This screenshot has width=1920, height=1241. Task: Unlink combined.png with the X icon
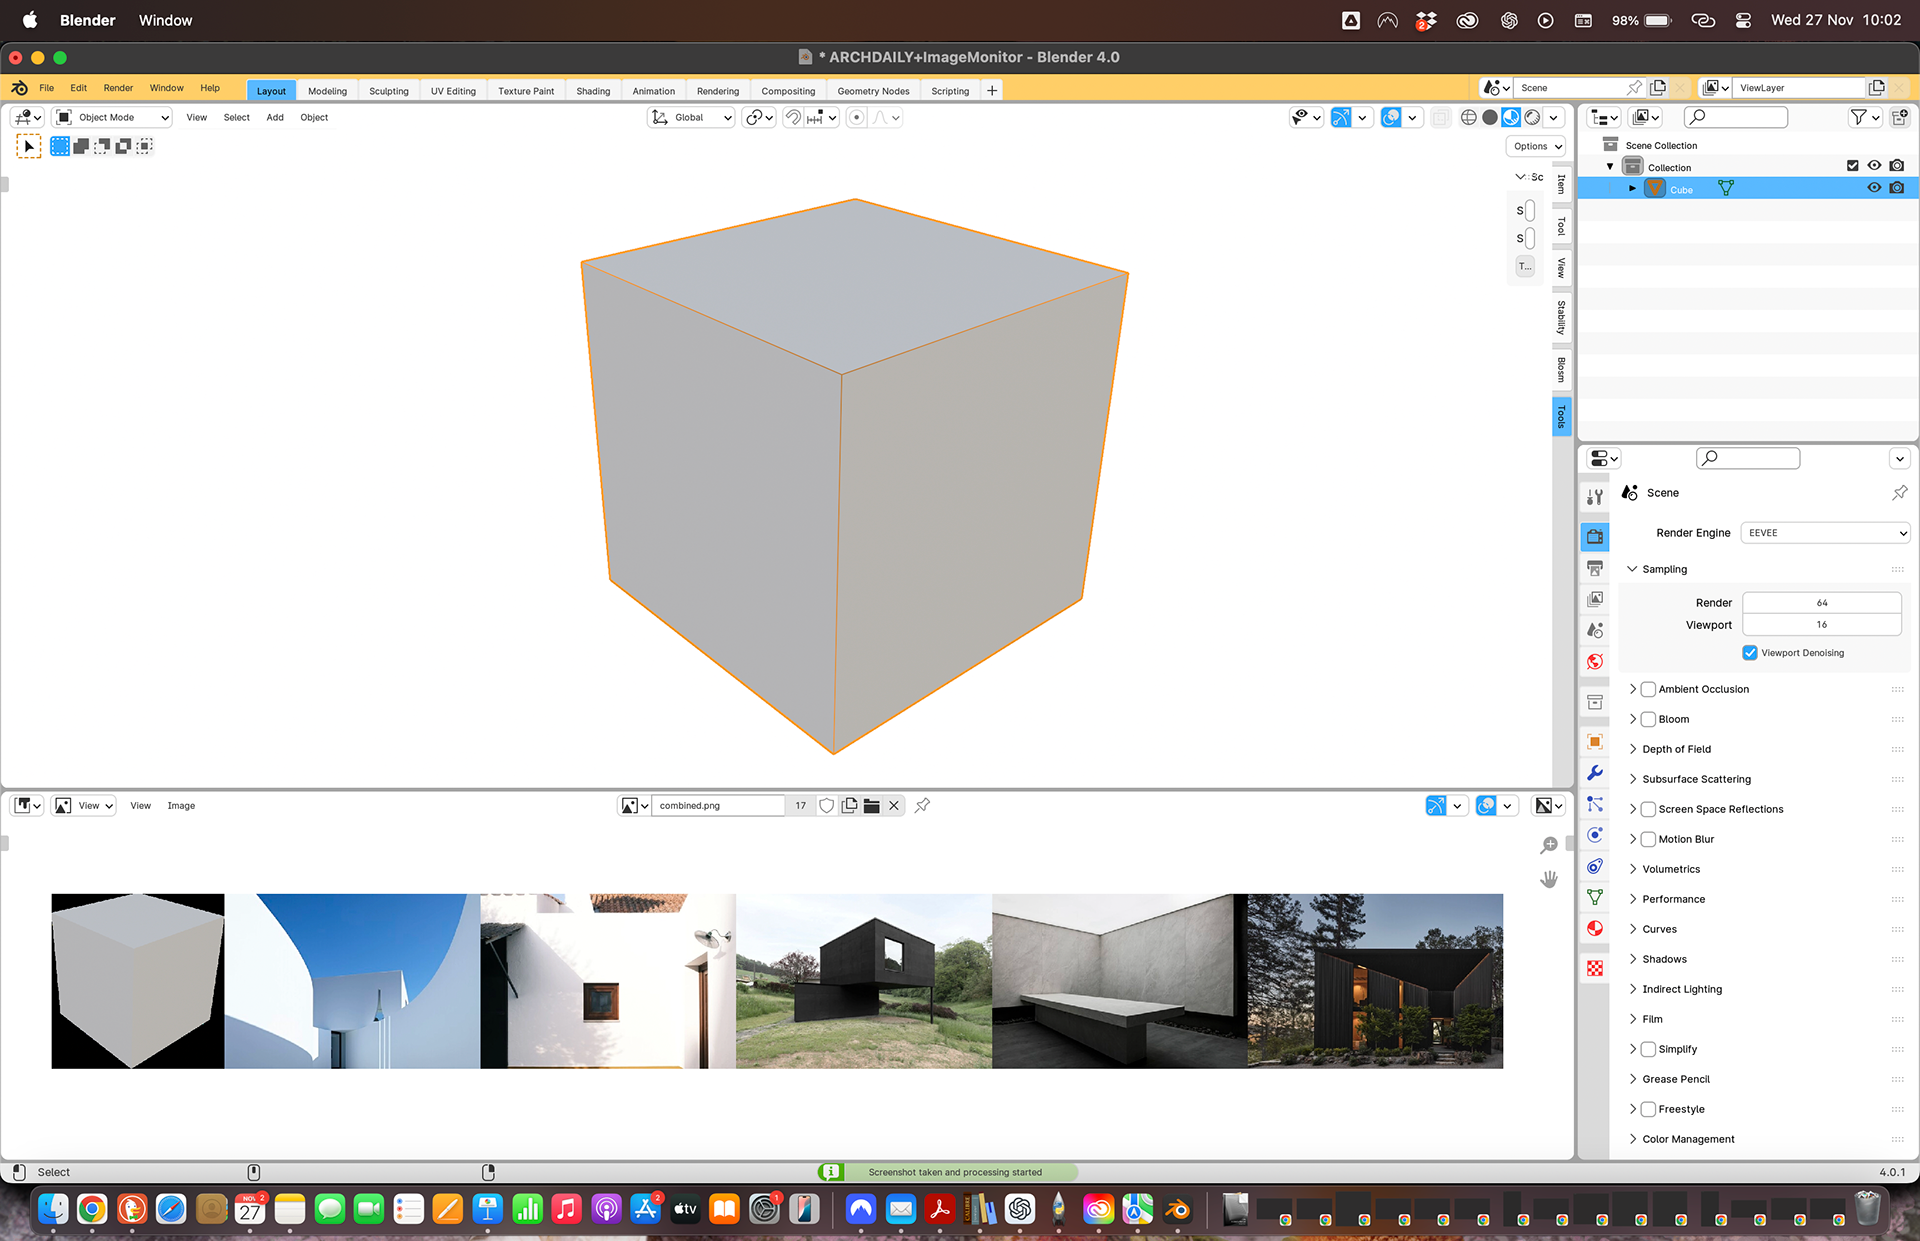coord(894,806)
